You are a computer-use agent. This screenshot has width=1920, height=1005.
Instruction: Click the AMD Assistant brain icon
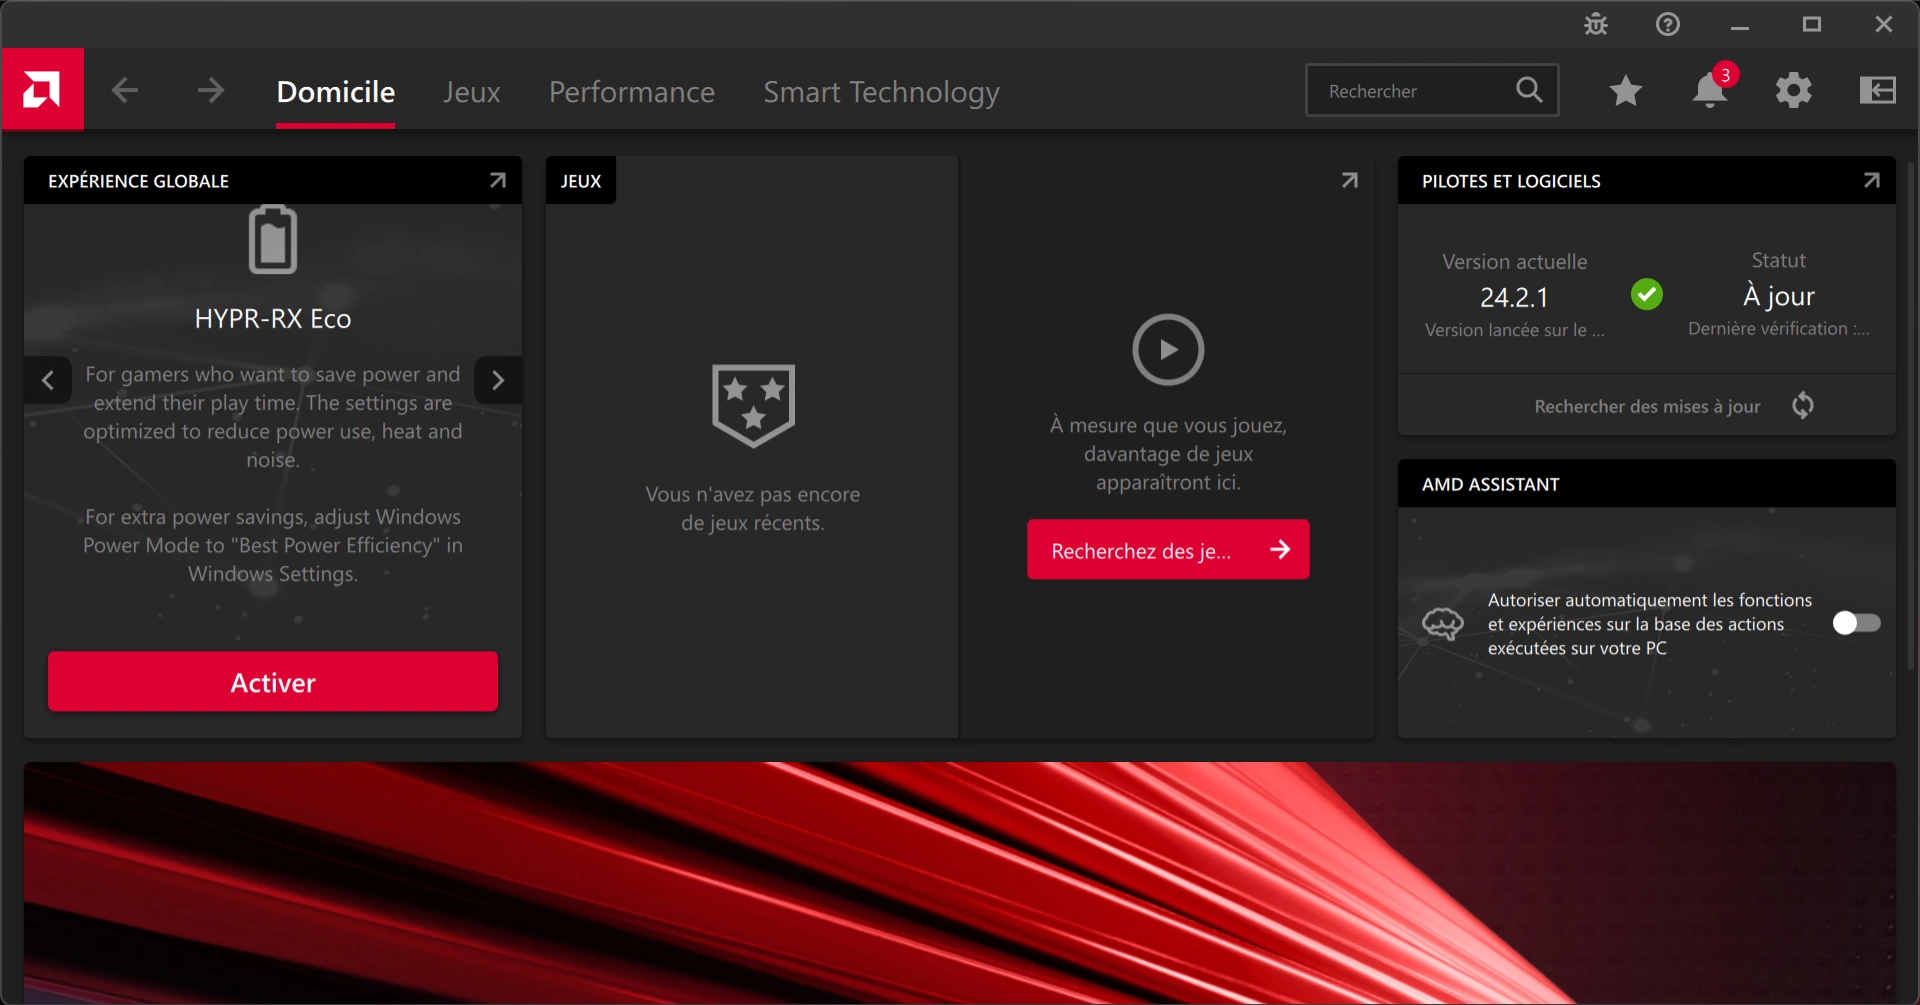click(1443, 624)
